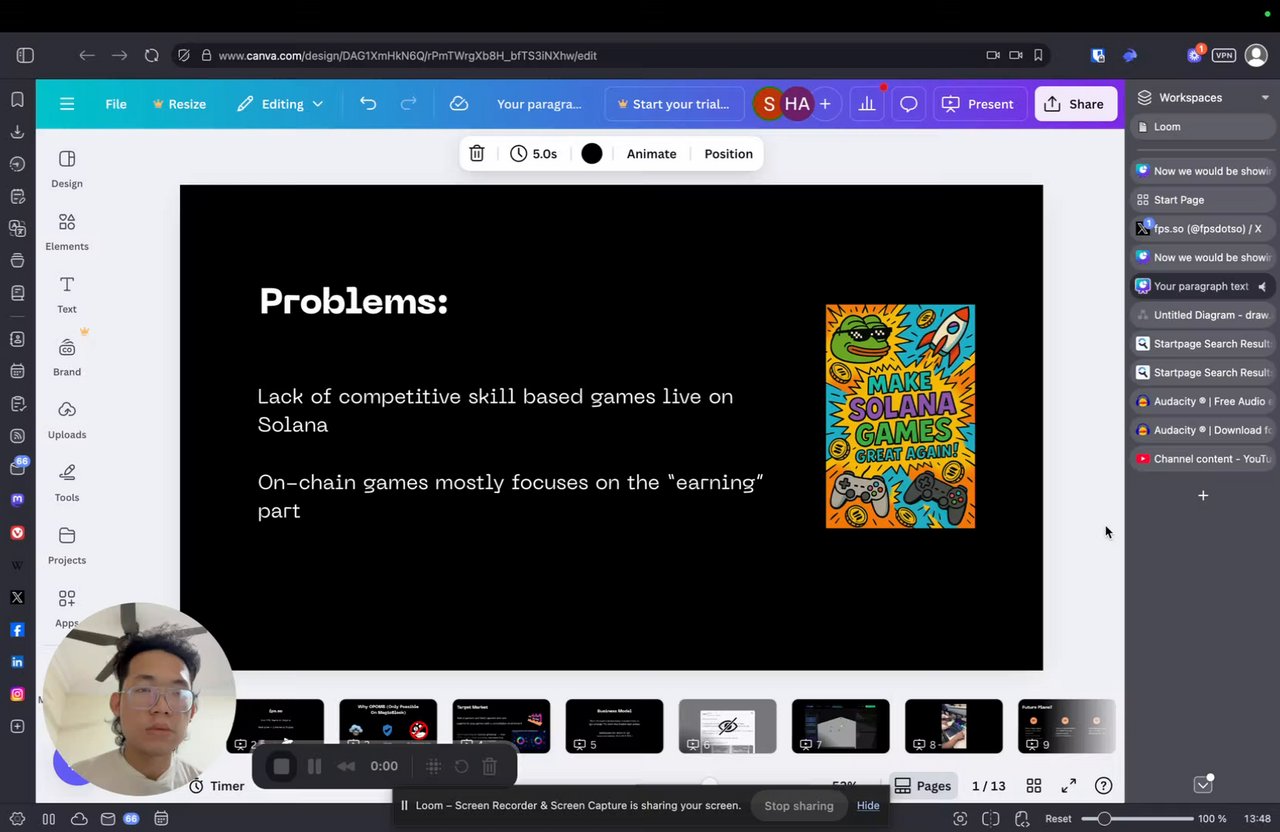
Task: Open the Design panel
Action: 67,169
